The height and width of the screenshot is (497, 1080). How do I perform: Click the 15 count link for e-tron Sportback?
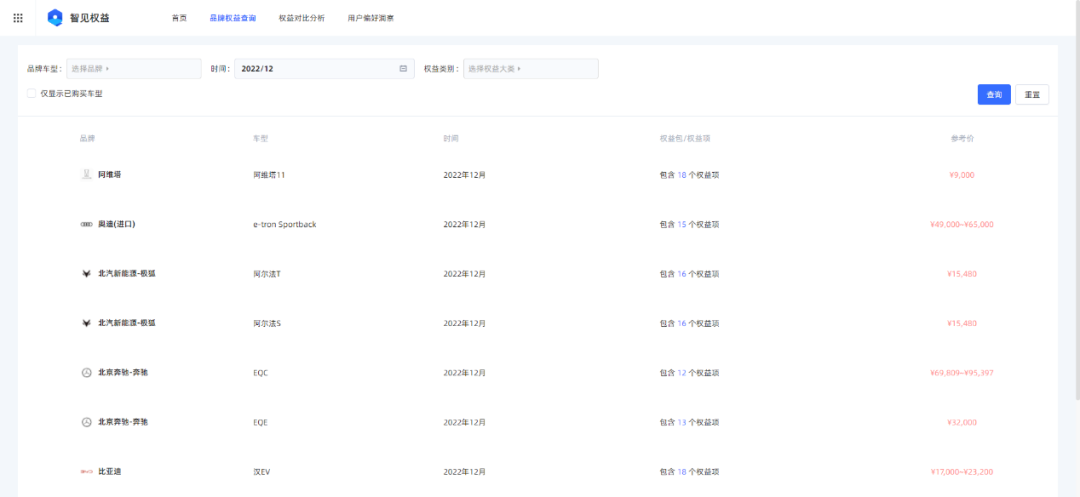(682, 224)
